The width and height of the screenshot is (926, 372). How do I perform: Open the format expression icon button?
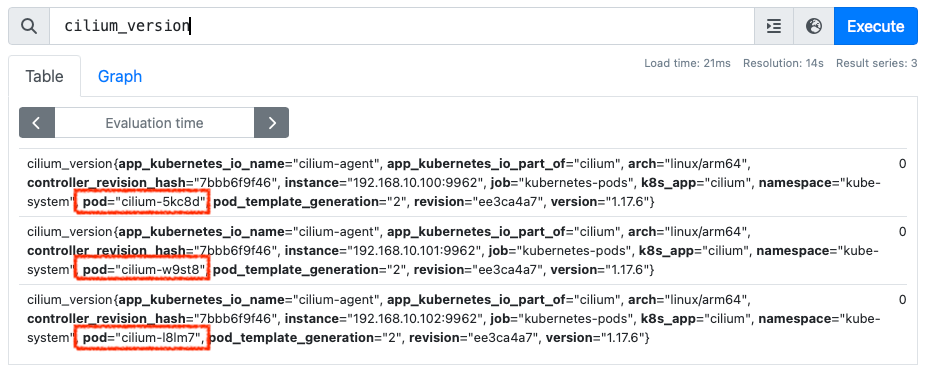click(x=774, y=26)
